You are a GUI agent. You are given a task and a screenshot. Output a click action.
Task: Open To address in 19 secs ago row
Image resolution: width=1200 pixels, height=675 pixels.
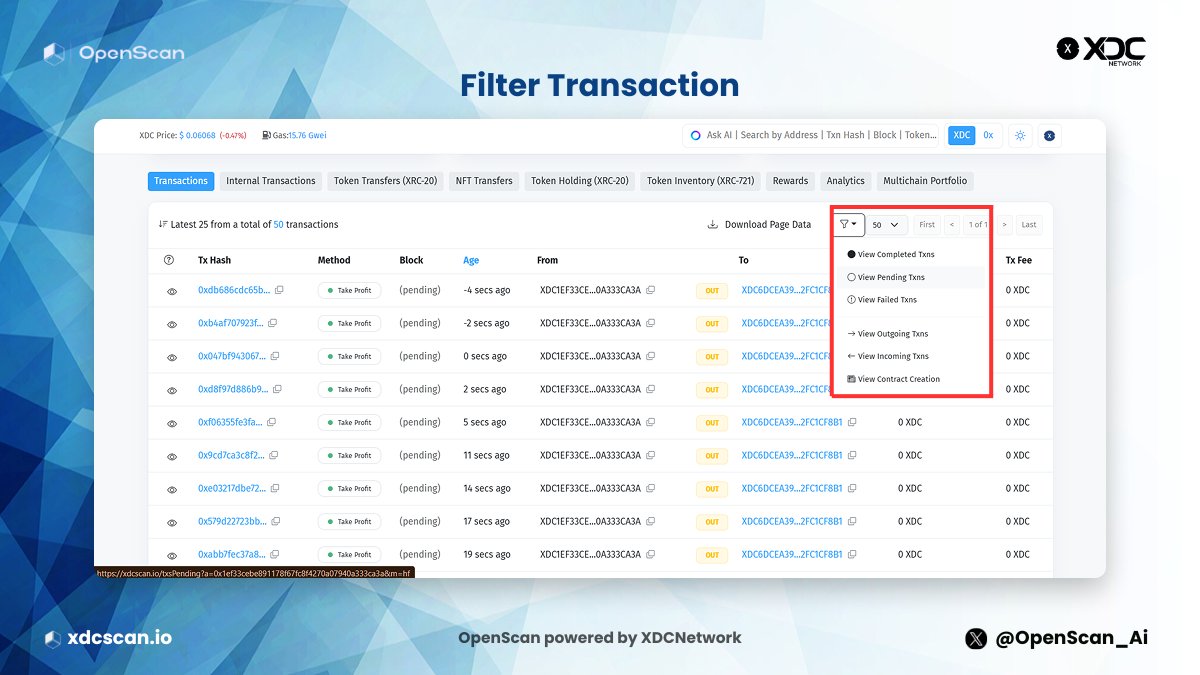(x=792, y=554)
